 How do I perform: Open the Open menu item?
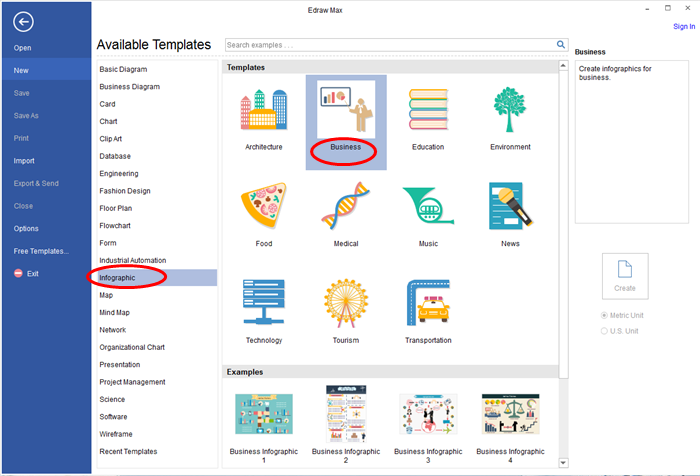22,48
